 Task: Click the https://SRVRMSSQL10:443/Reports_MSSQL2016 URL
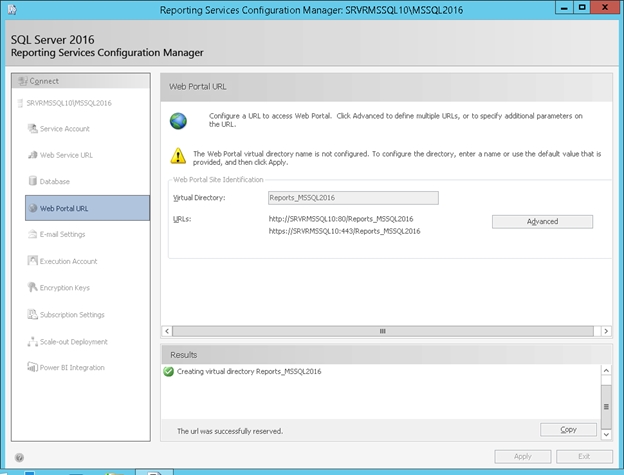[x=344, y=231]
